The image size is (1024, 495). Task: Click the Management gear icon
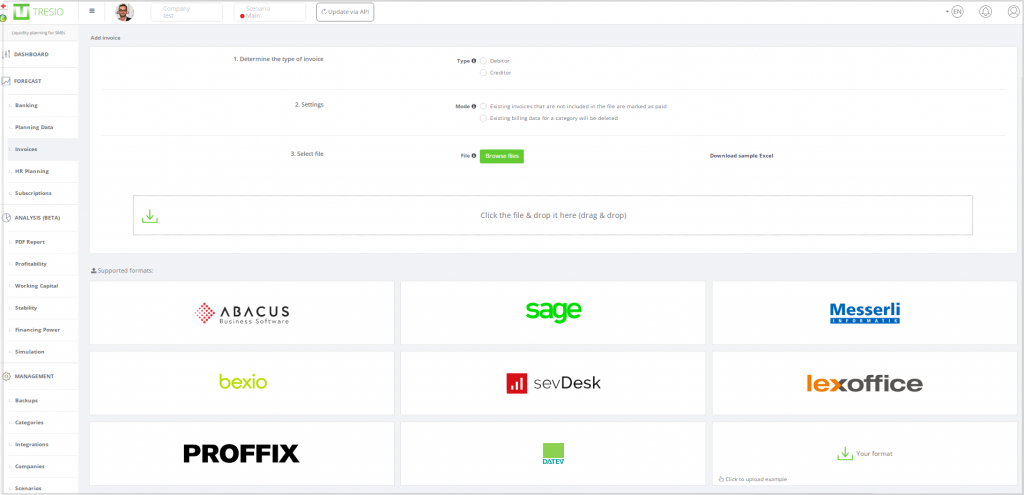[7, 376]
